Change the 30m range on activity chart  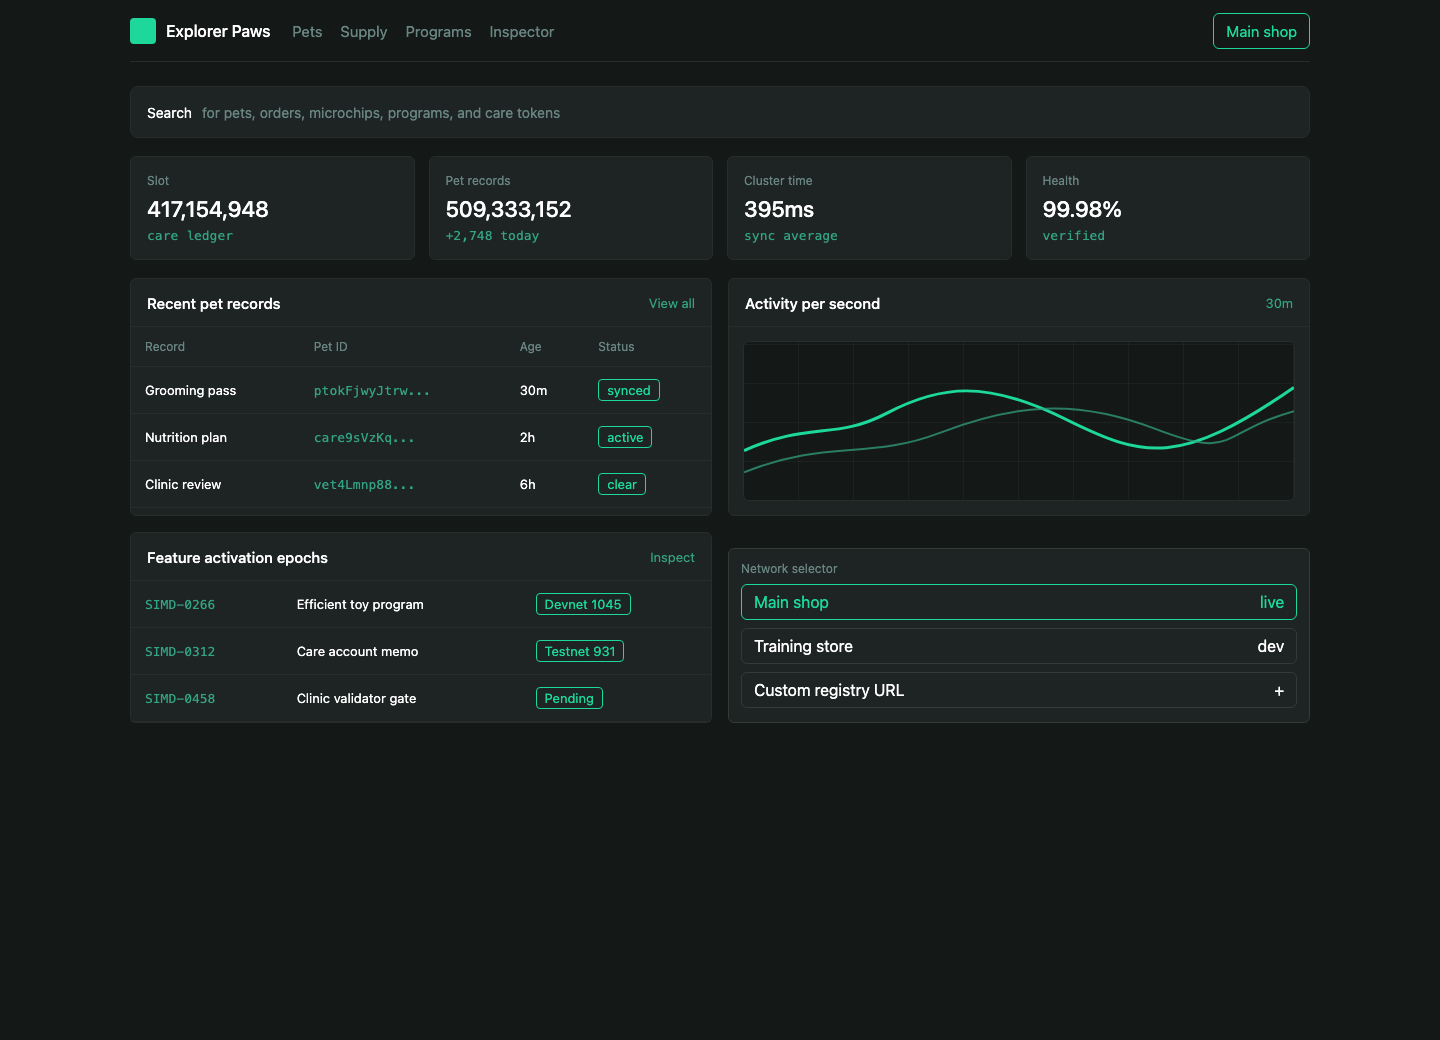click(x=1279, y=303)
